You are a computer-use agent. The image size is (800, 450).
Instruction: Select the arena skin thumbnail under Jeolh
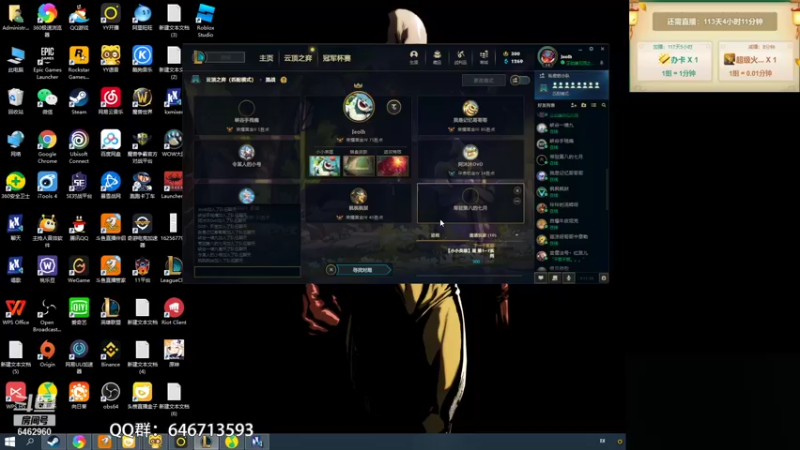tap(358, 166)
